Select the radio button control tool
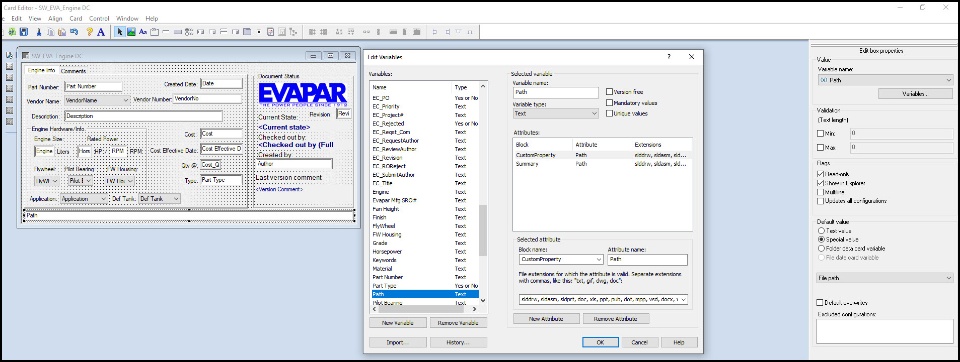Viewport: 960px width, 362px height. [189, 31]
